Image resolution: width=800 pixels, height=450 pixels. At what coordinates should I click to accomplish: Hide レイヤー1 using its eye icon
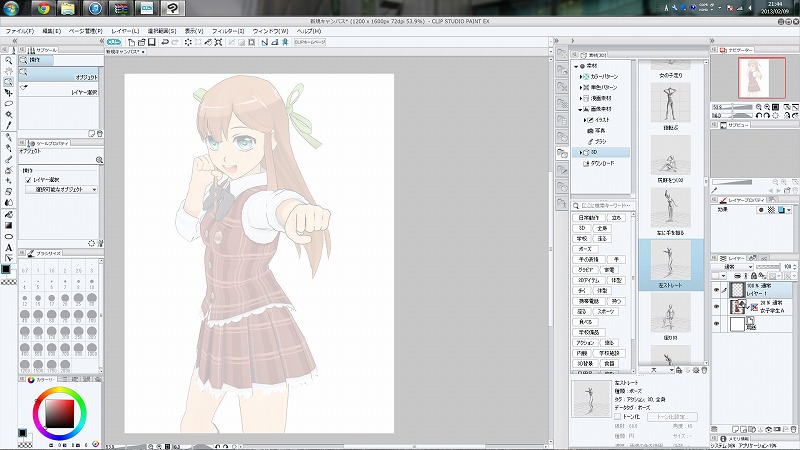(x=716, y=288)
